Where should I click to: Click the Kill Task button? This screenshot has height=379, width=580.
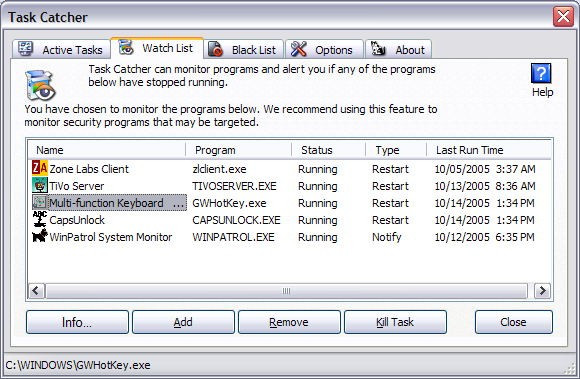pos(395,322)
